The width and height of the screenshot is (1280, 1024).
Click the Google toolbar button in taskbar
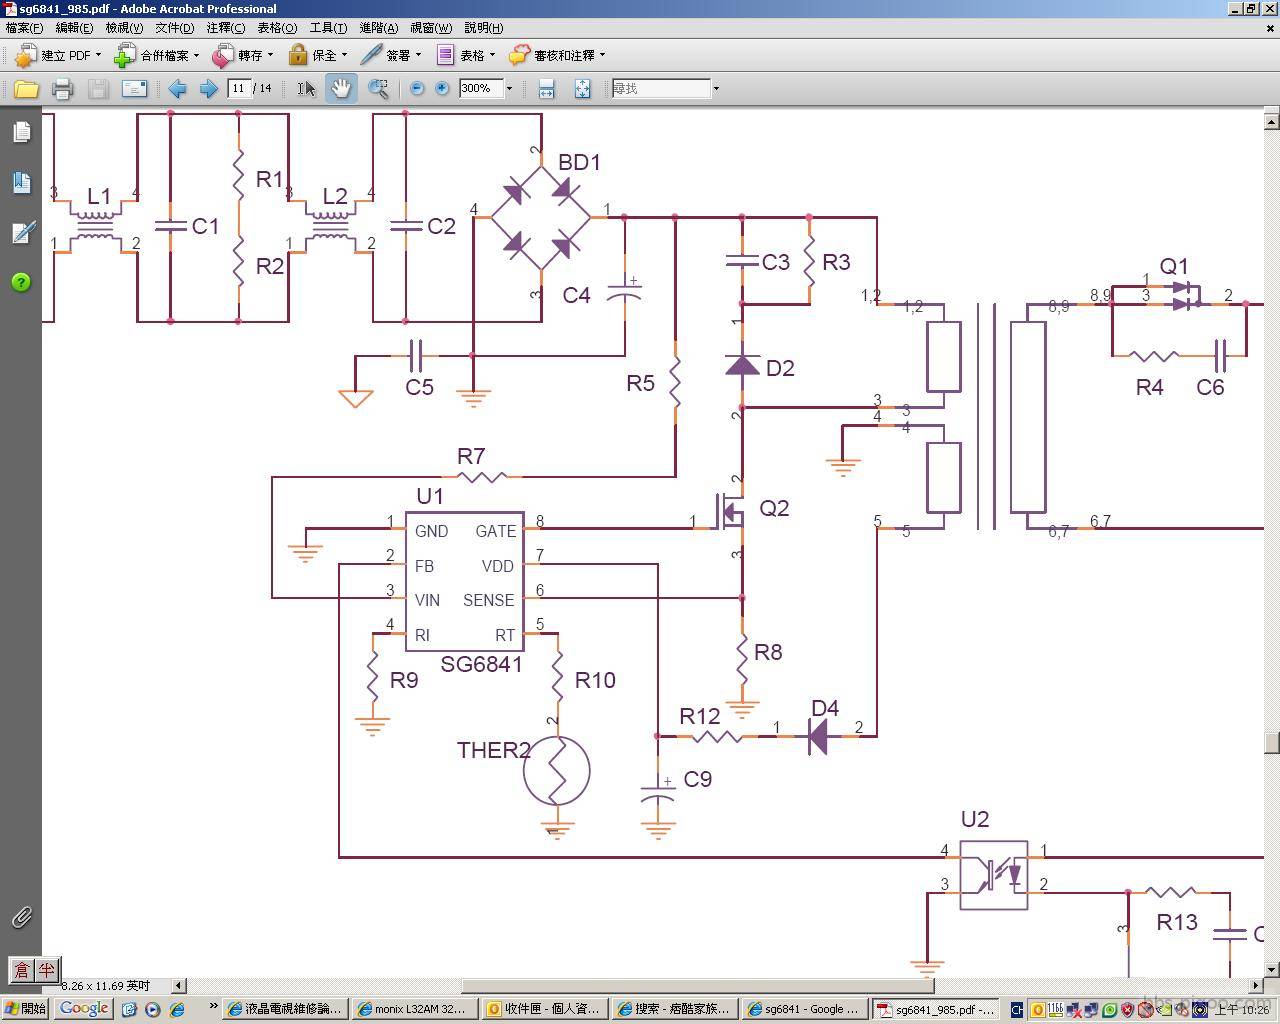83,1008
